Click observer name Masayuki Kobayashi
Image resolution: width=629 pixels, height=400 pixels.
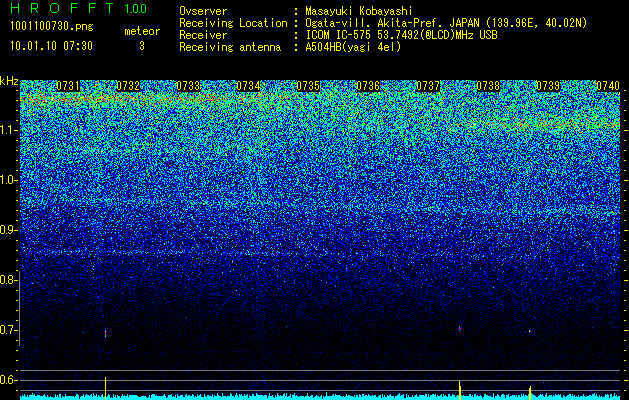pyautogui.click(x=359, y=11)
